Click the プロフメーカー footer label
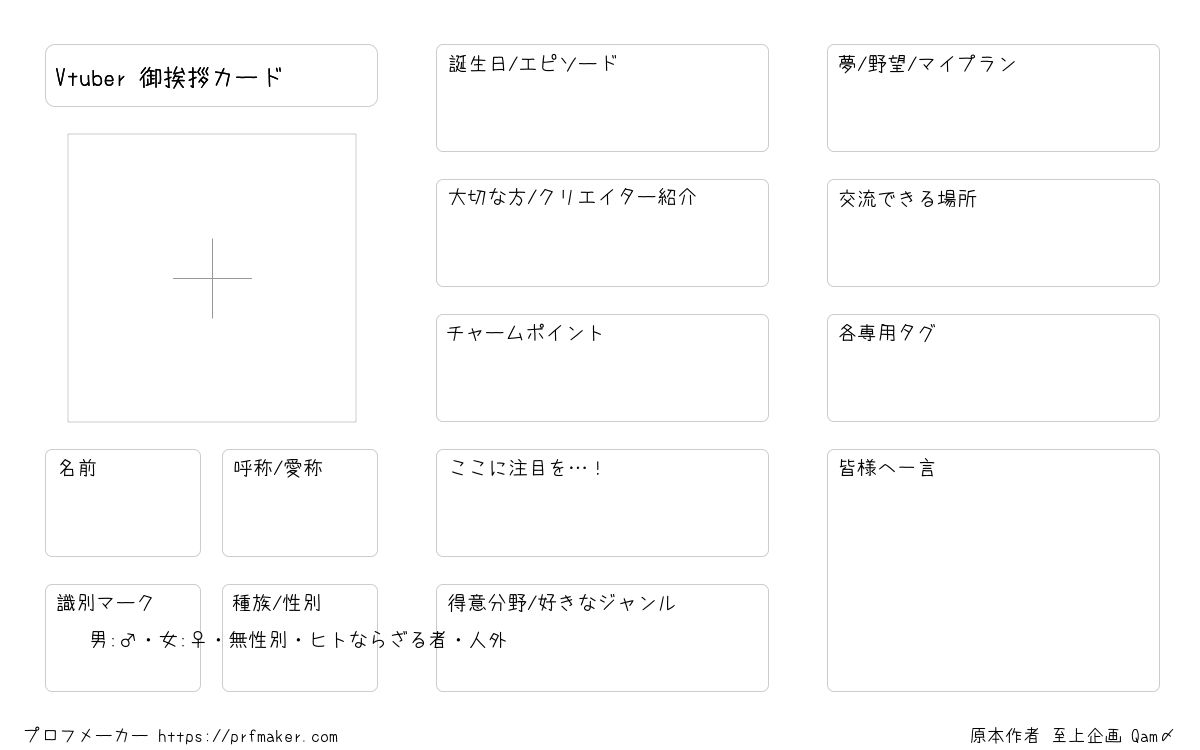The image size is (1200, 750). pos(86,736)
